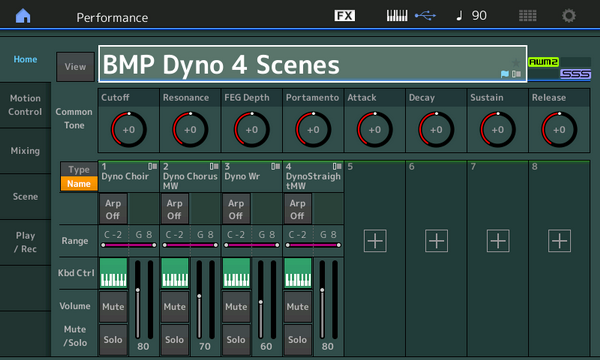
Task: Switch part display to Type
Action: 79,169
